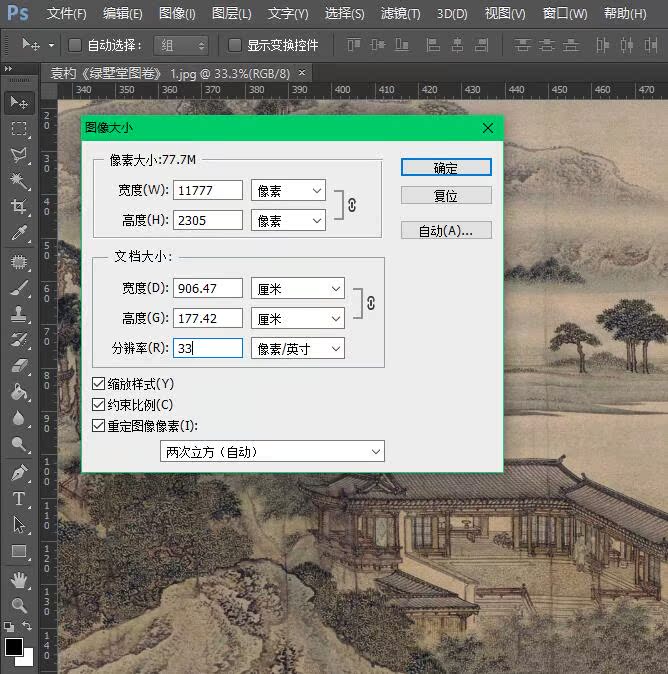Uncheck 约束比例(C) checkbox
668x674 pixels.
click(98, 404)
